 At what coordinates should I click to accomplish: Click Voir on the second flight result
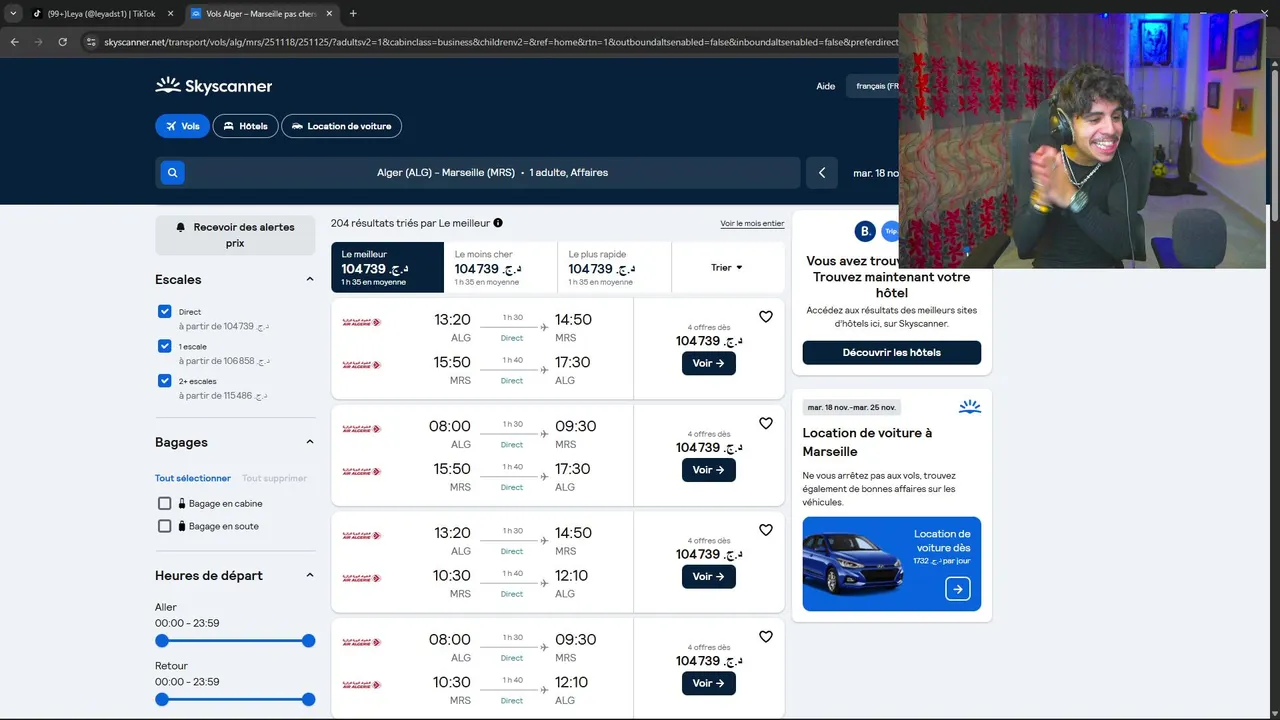[708, 470]
